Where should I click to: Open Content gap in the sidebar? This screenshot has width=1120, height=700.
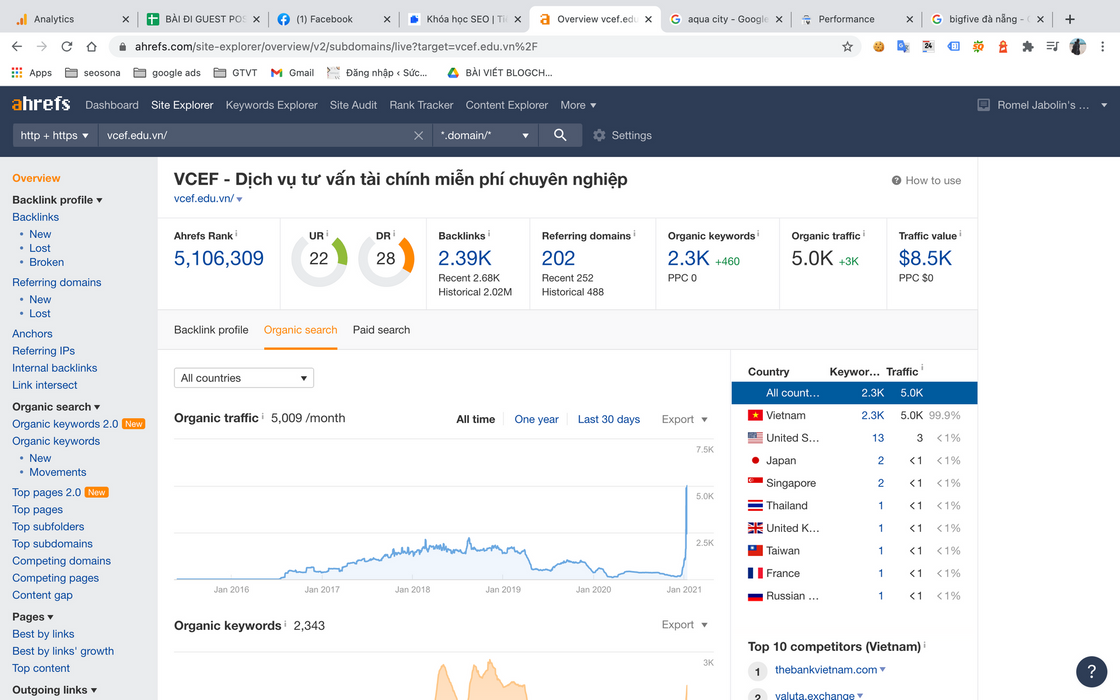click(42, 595)
